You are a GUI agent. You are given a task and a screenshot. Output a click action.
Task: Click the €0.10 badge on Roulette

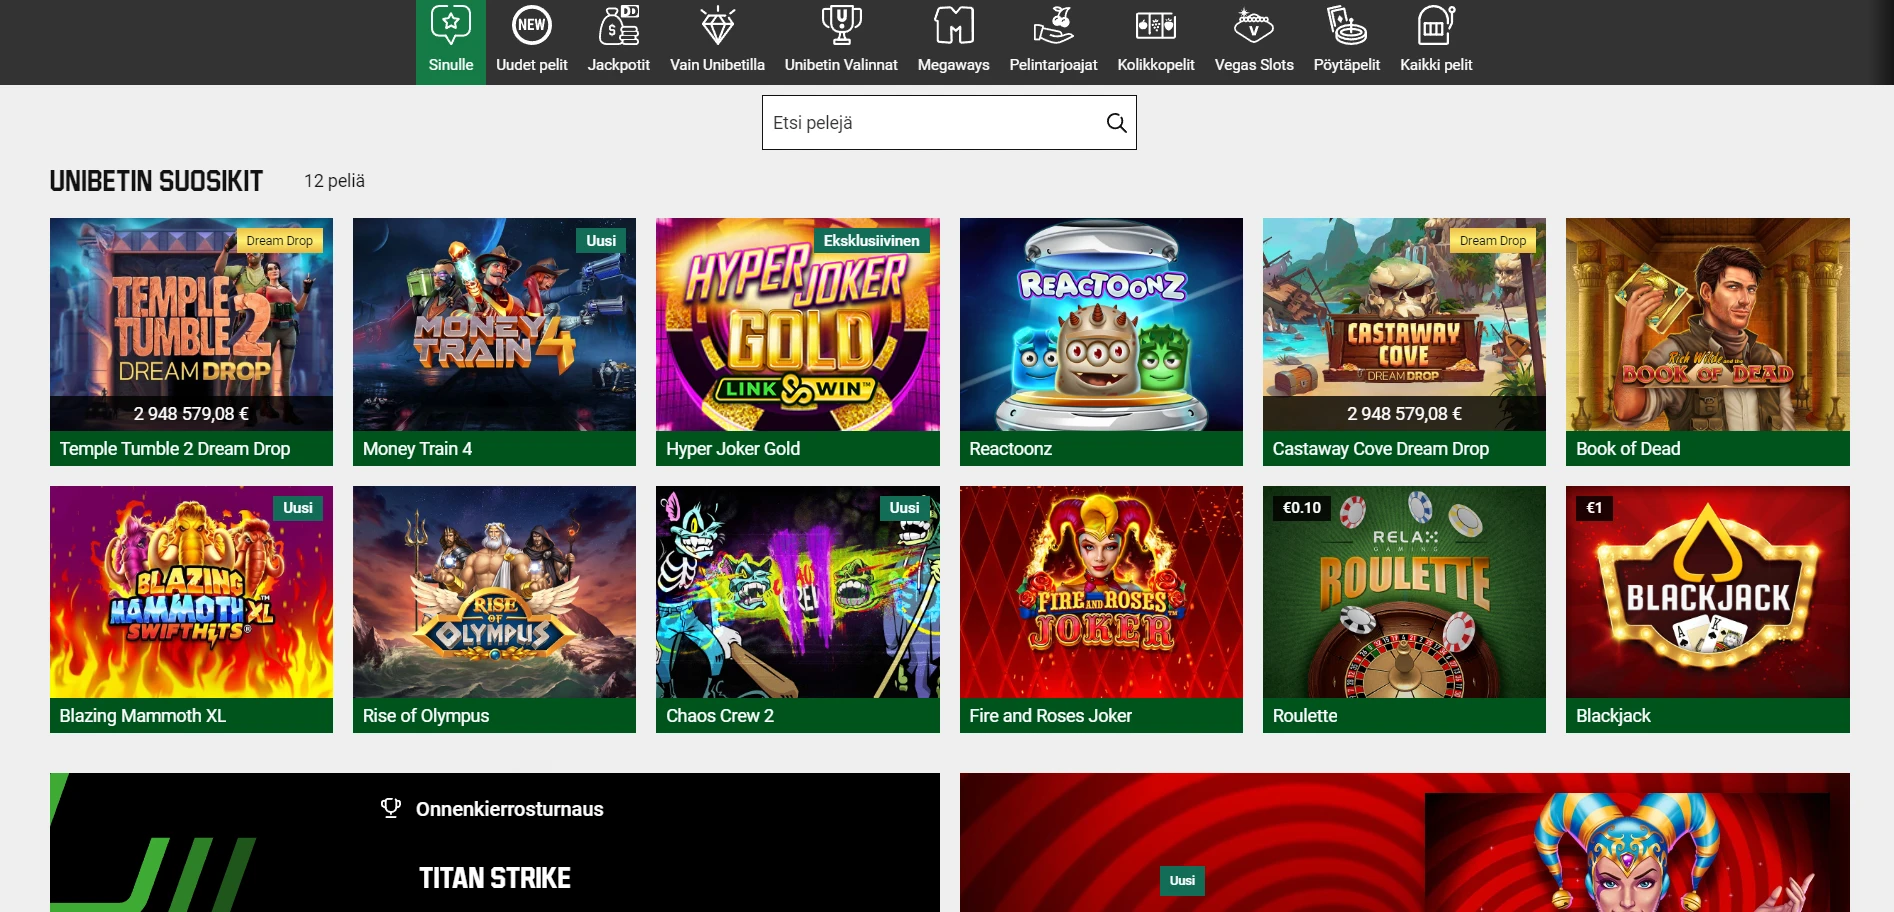pos(1302,508)
